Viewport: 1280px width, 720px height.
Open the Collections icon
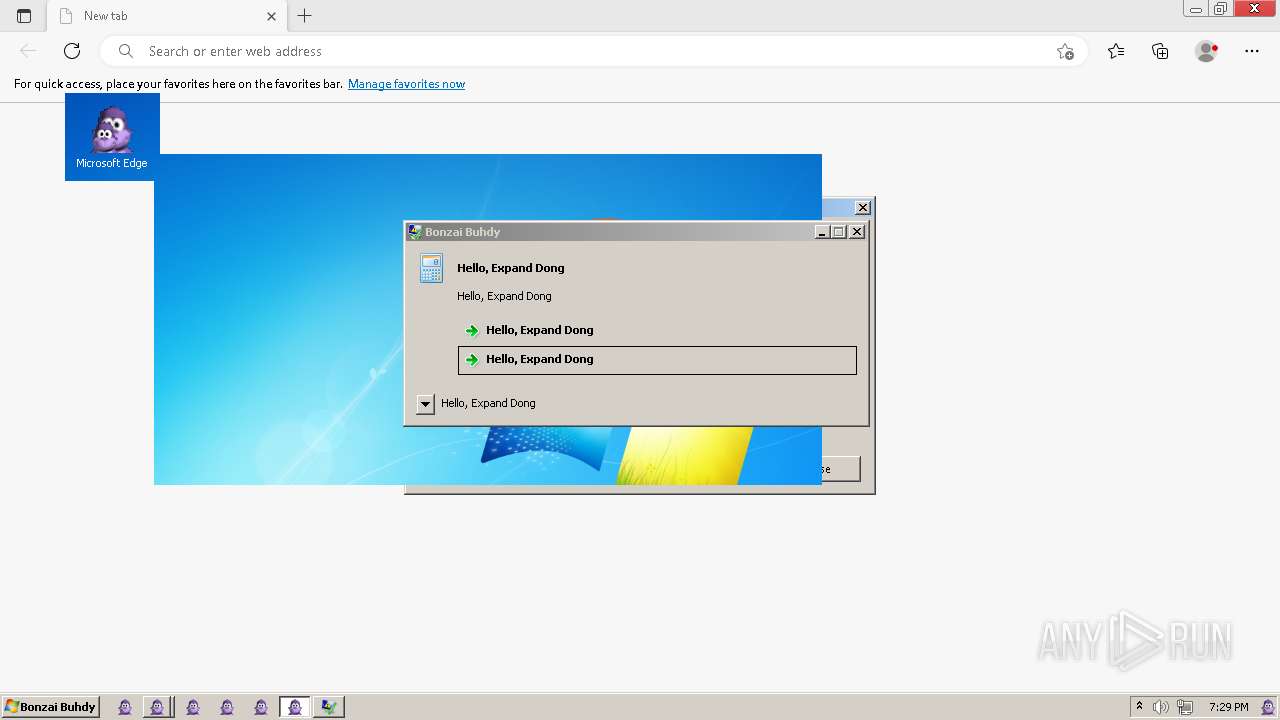coord(1160,51)
